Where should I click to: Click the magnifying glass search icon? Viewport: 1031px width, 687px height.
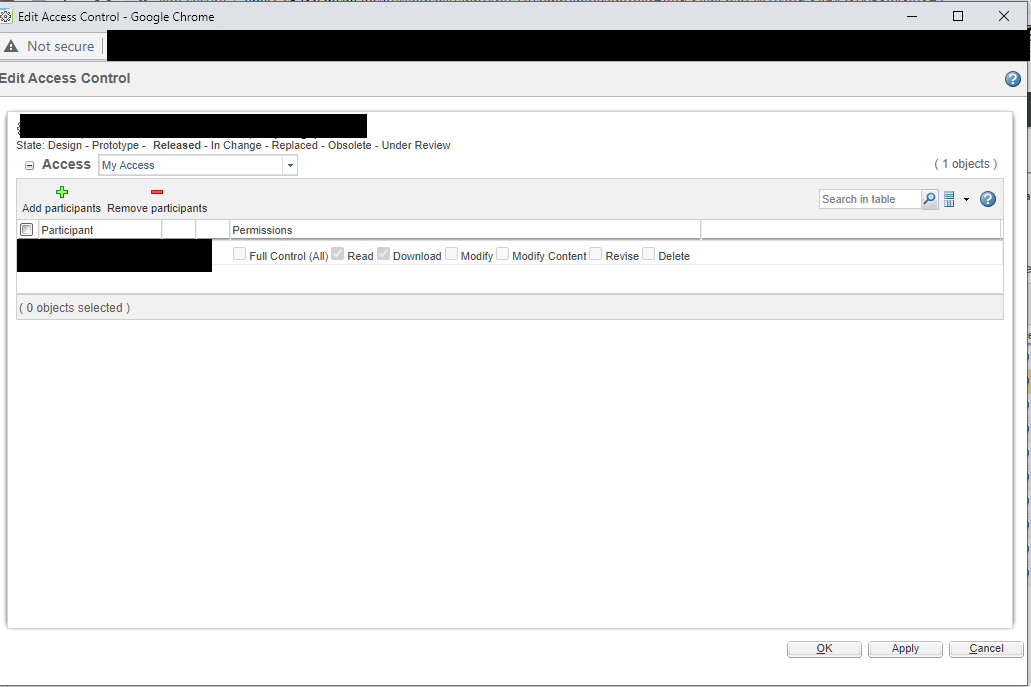(929, 199)
